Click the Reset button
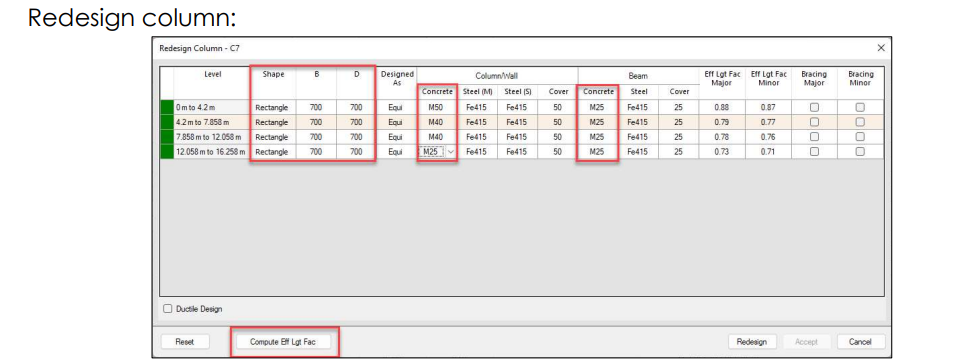Image resolution: width=961 pixels, height=364 pixels. coord(184,342)
